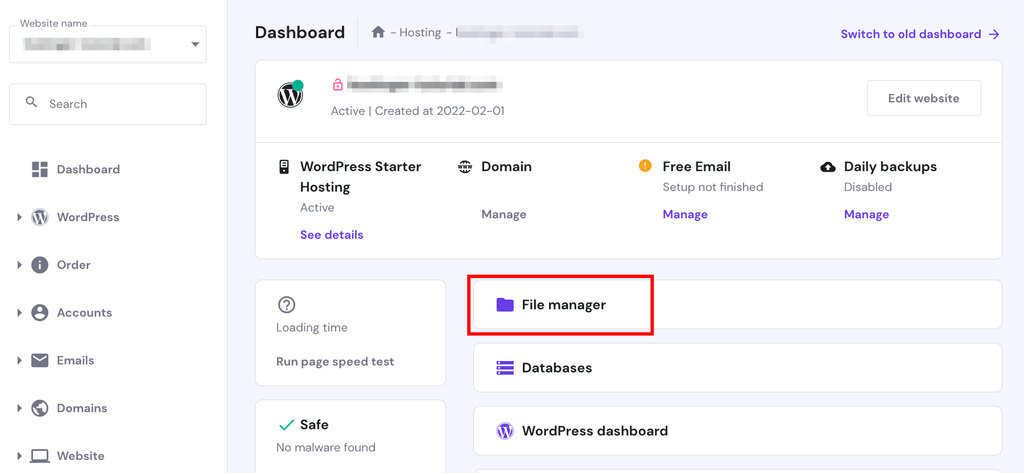
Task: Expand the Emails sidebar section arrow
Action: point(20,360)
